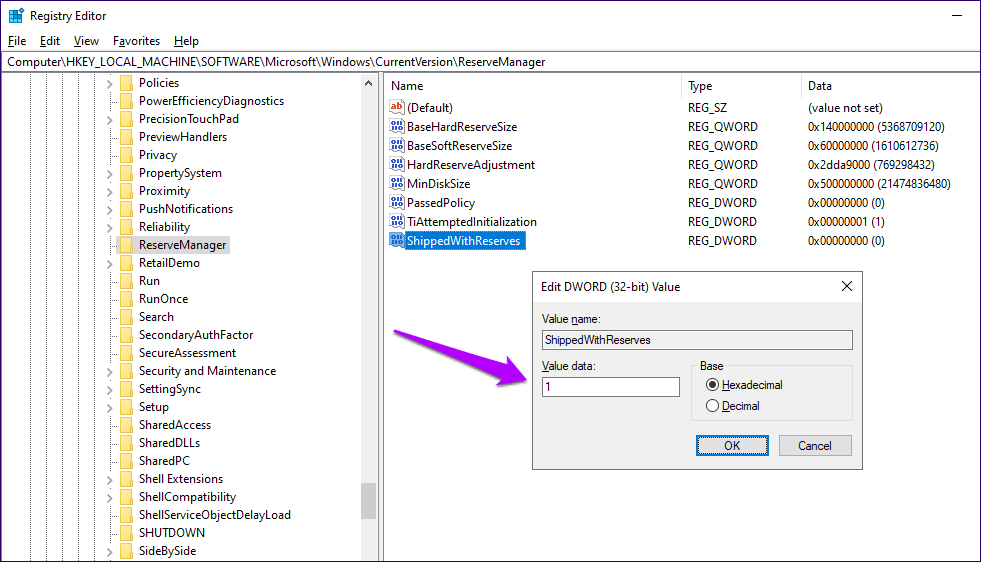981x562 pixels.
Task: Confirm the DWORD edit with OK
Action: tap(732, 446)
